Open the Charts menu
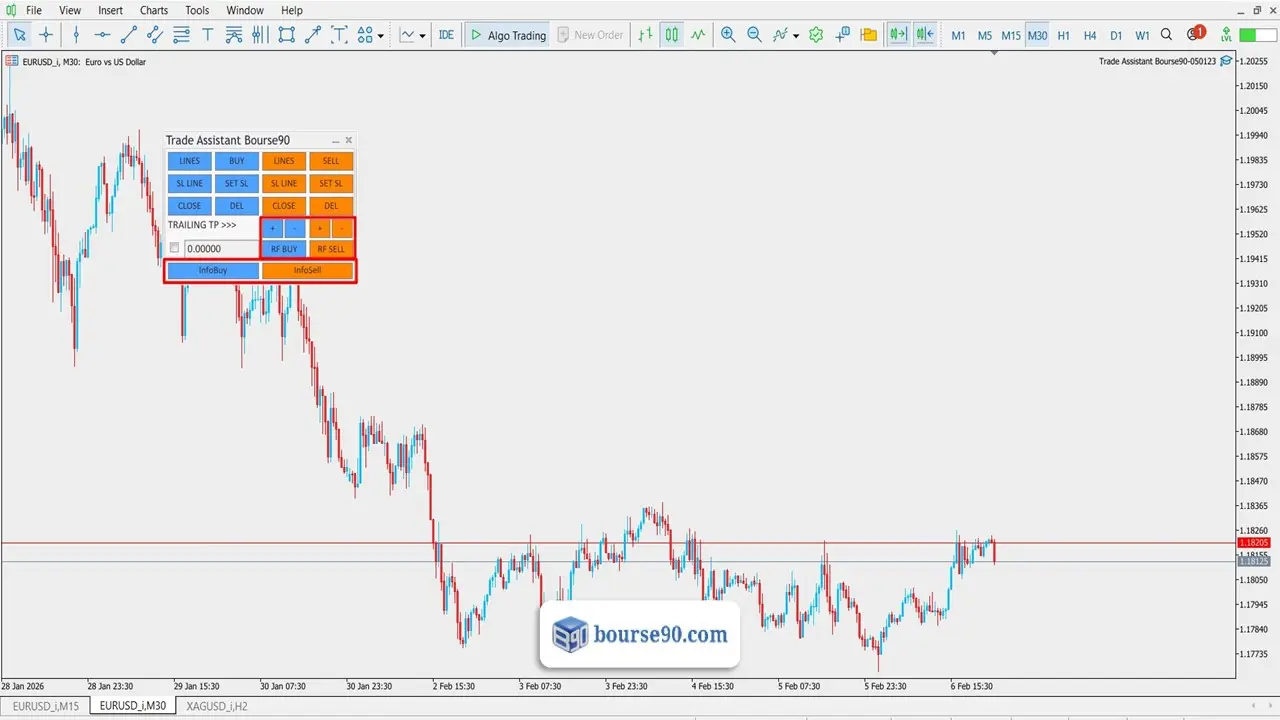Screen dimensions: 1280x720 coord(154,10)
